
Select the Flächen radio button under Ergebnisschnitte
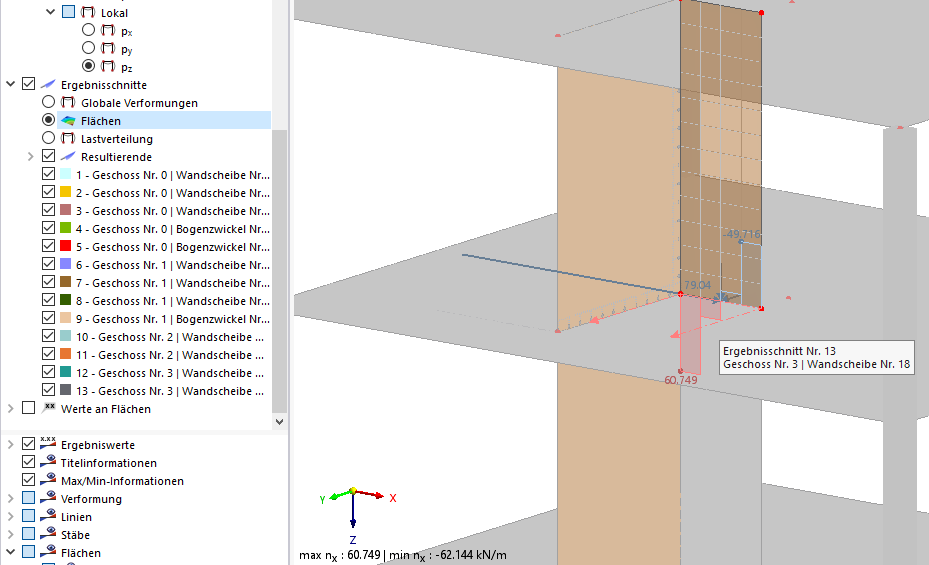coord(49,120)
